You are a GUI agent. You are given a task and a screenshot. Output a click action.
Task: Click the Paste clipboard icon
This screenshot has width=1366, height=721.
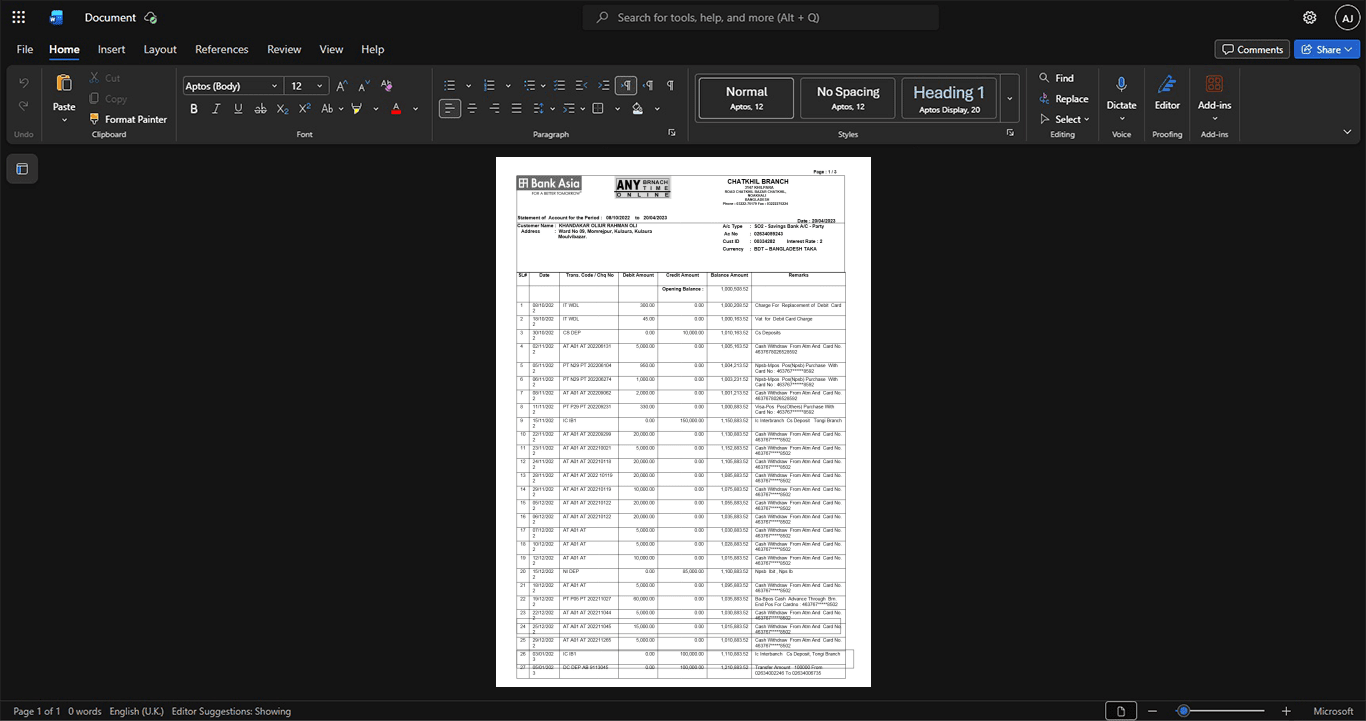pos(64,83)
